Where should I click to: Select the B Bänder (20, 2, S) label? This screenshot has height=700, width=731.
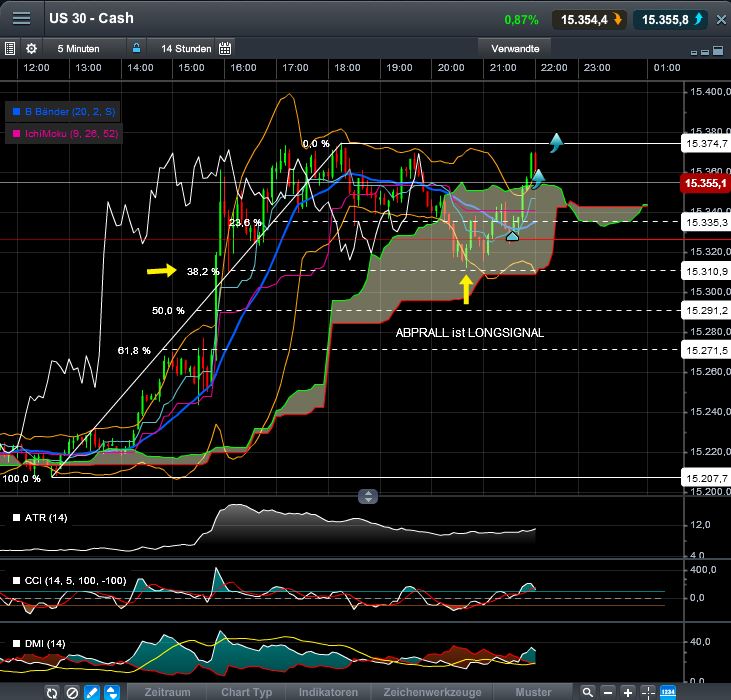[x=70, y=111]
